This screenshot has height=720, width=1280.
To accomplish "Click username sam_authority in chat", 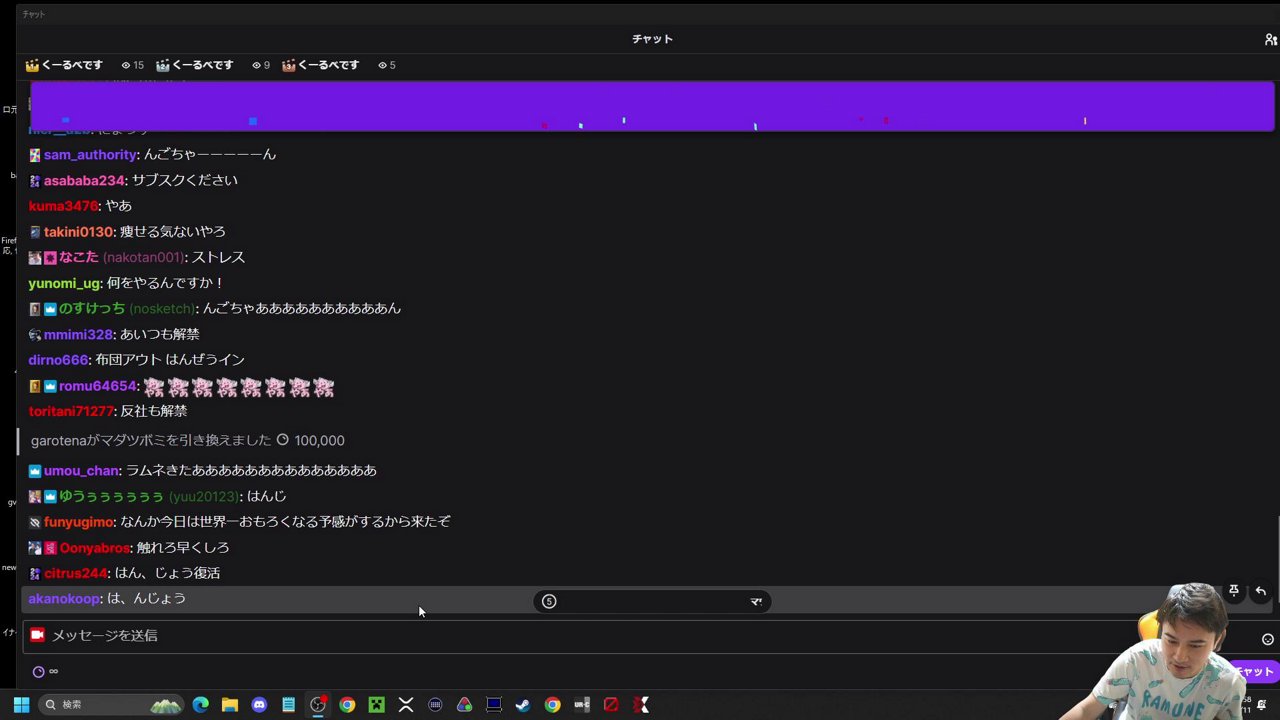I will [x=89, y=155].
